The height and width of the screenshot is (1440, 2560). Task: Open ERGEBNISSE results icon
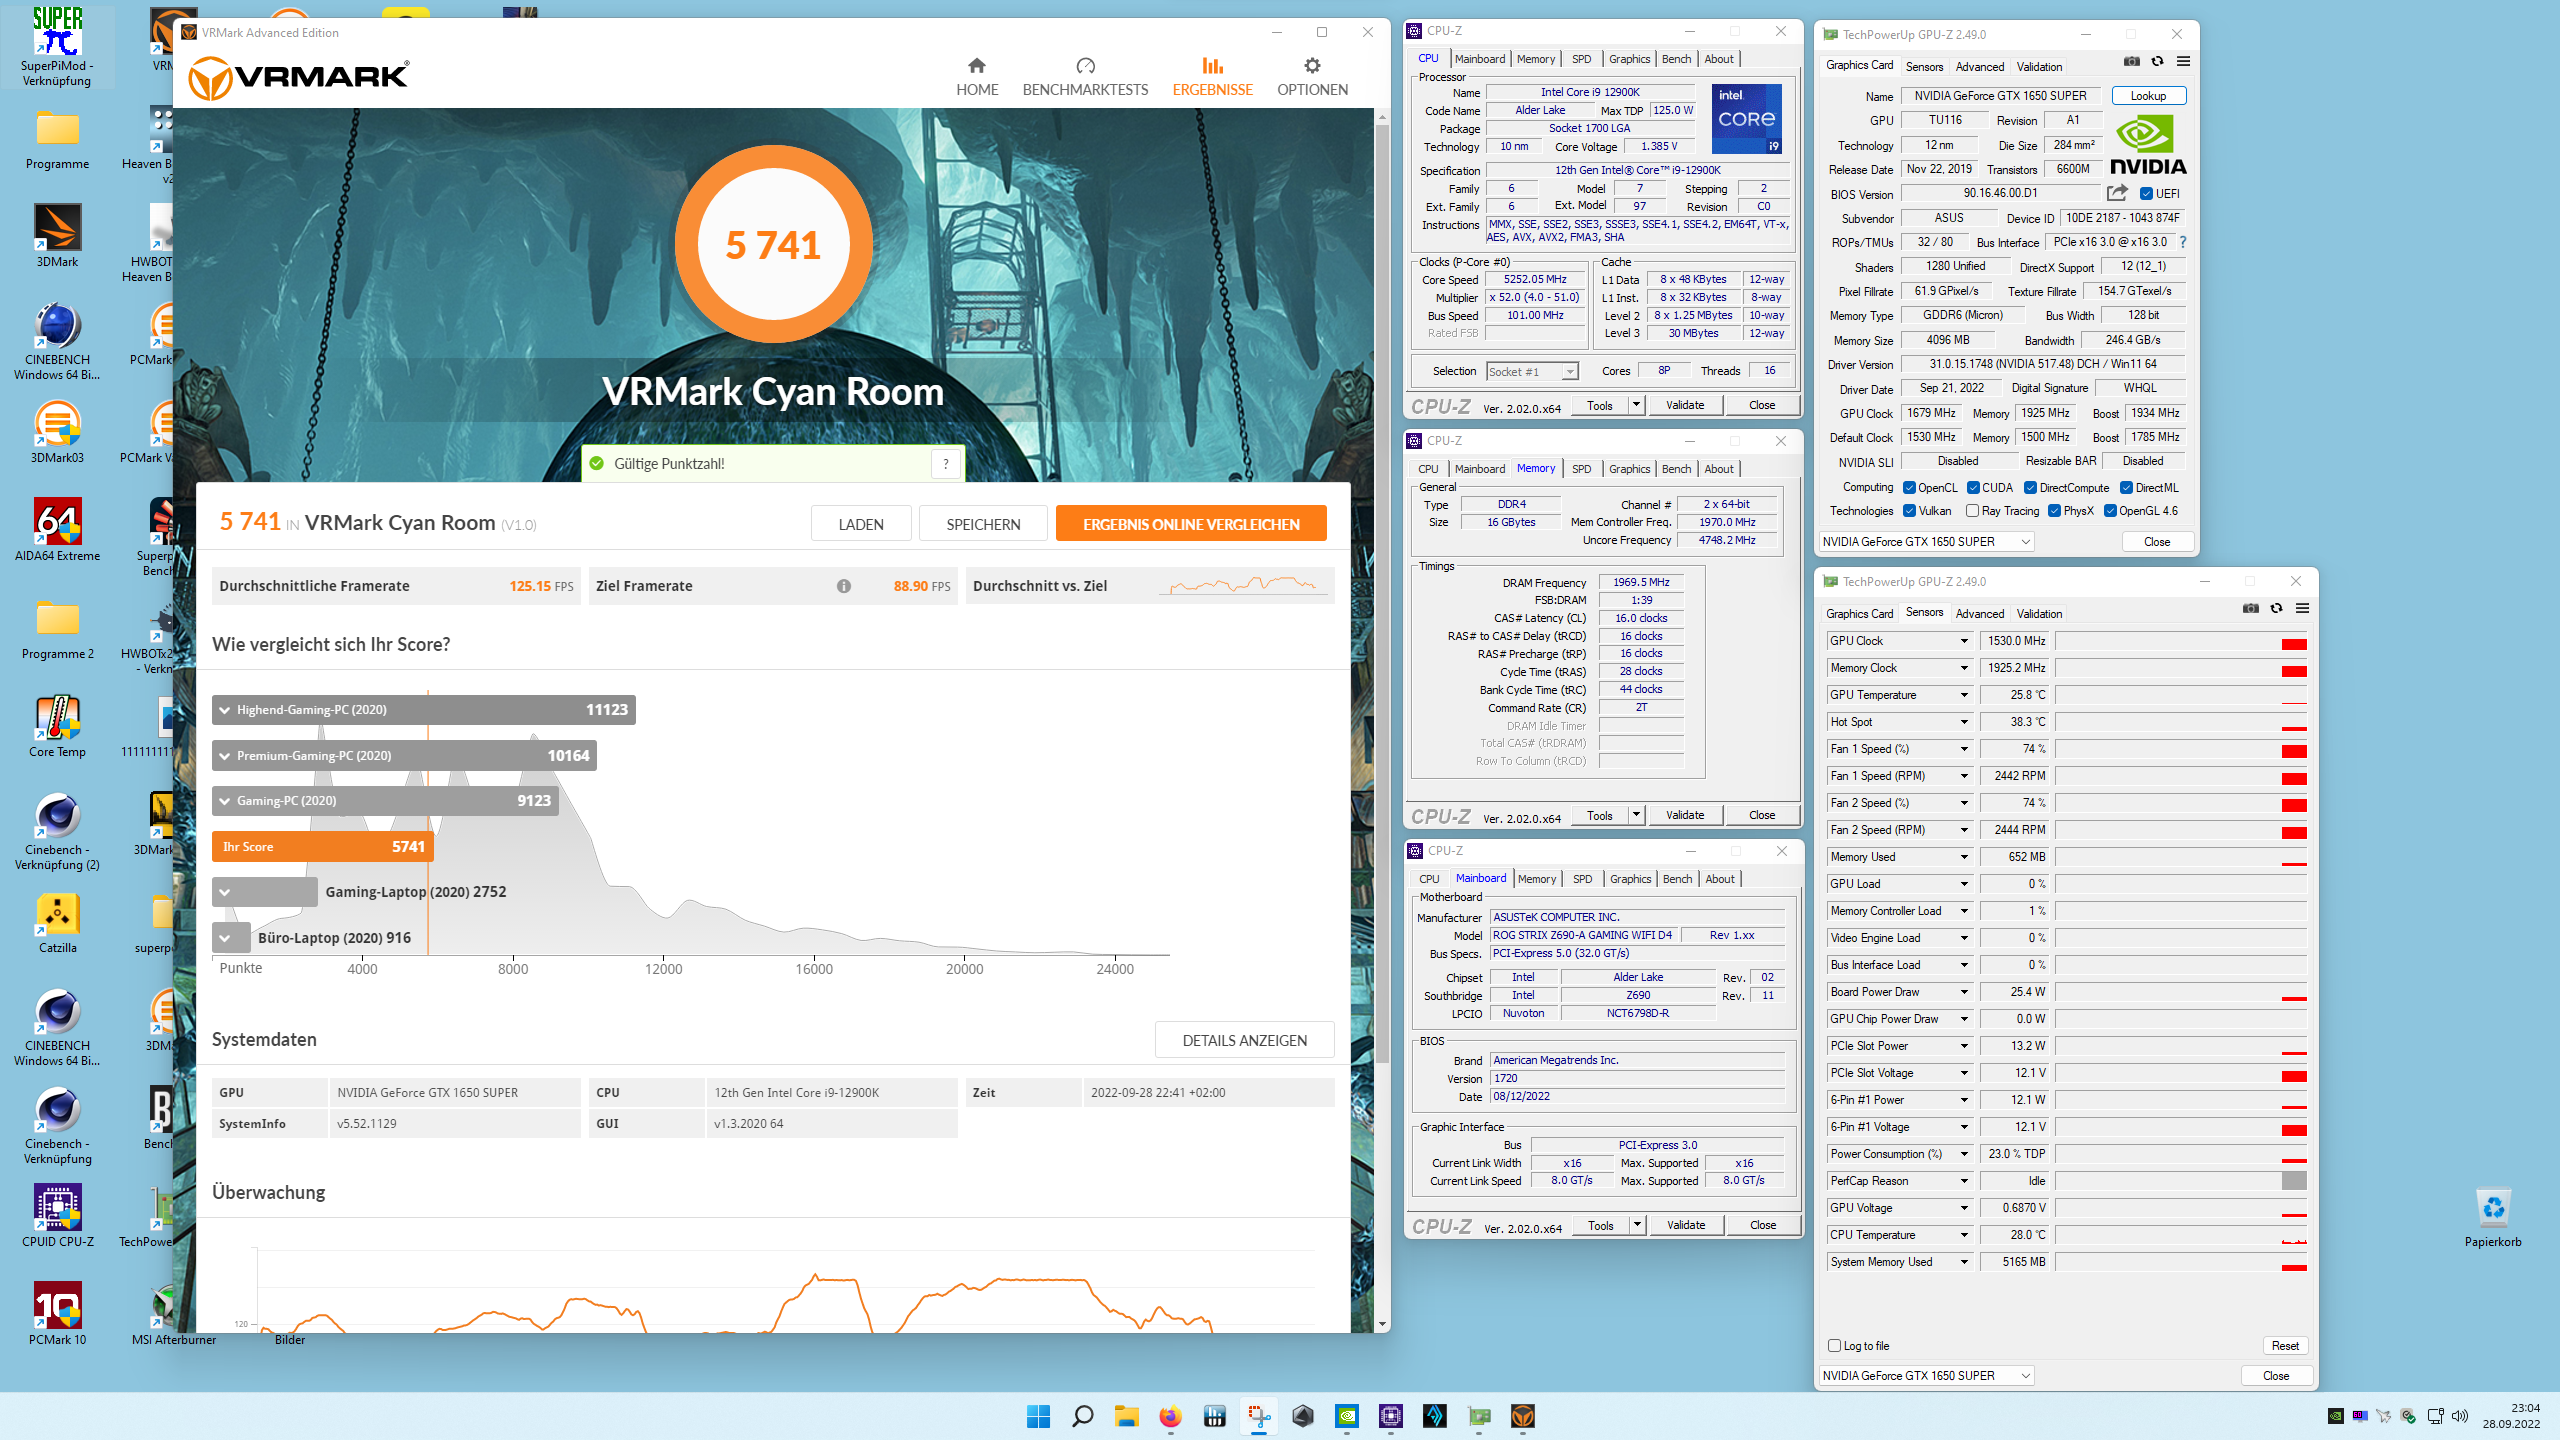pyautogui.click(x=1212, y=66)
